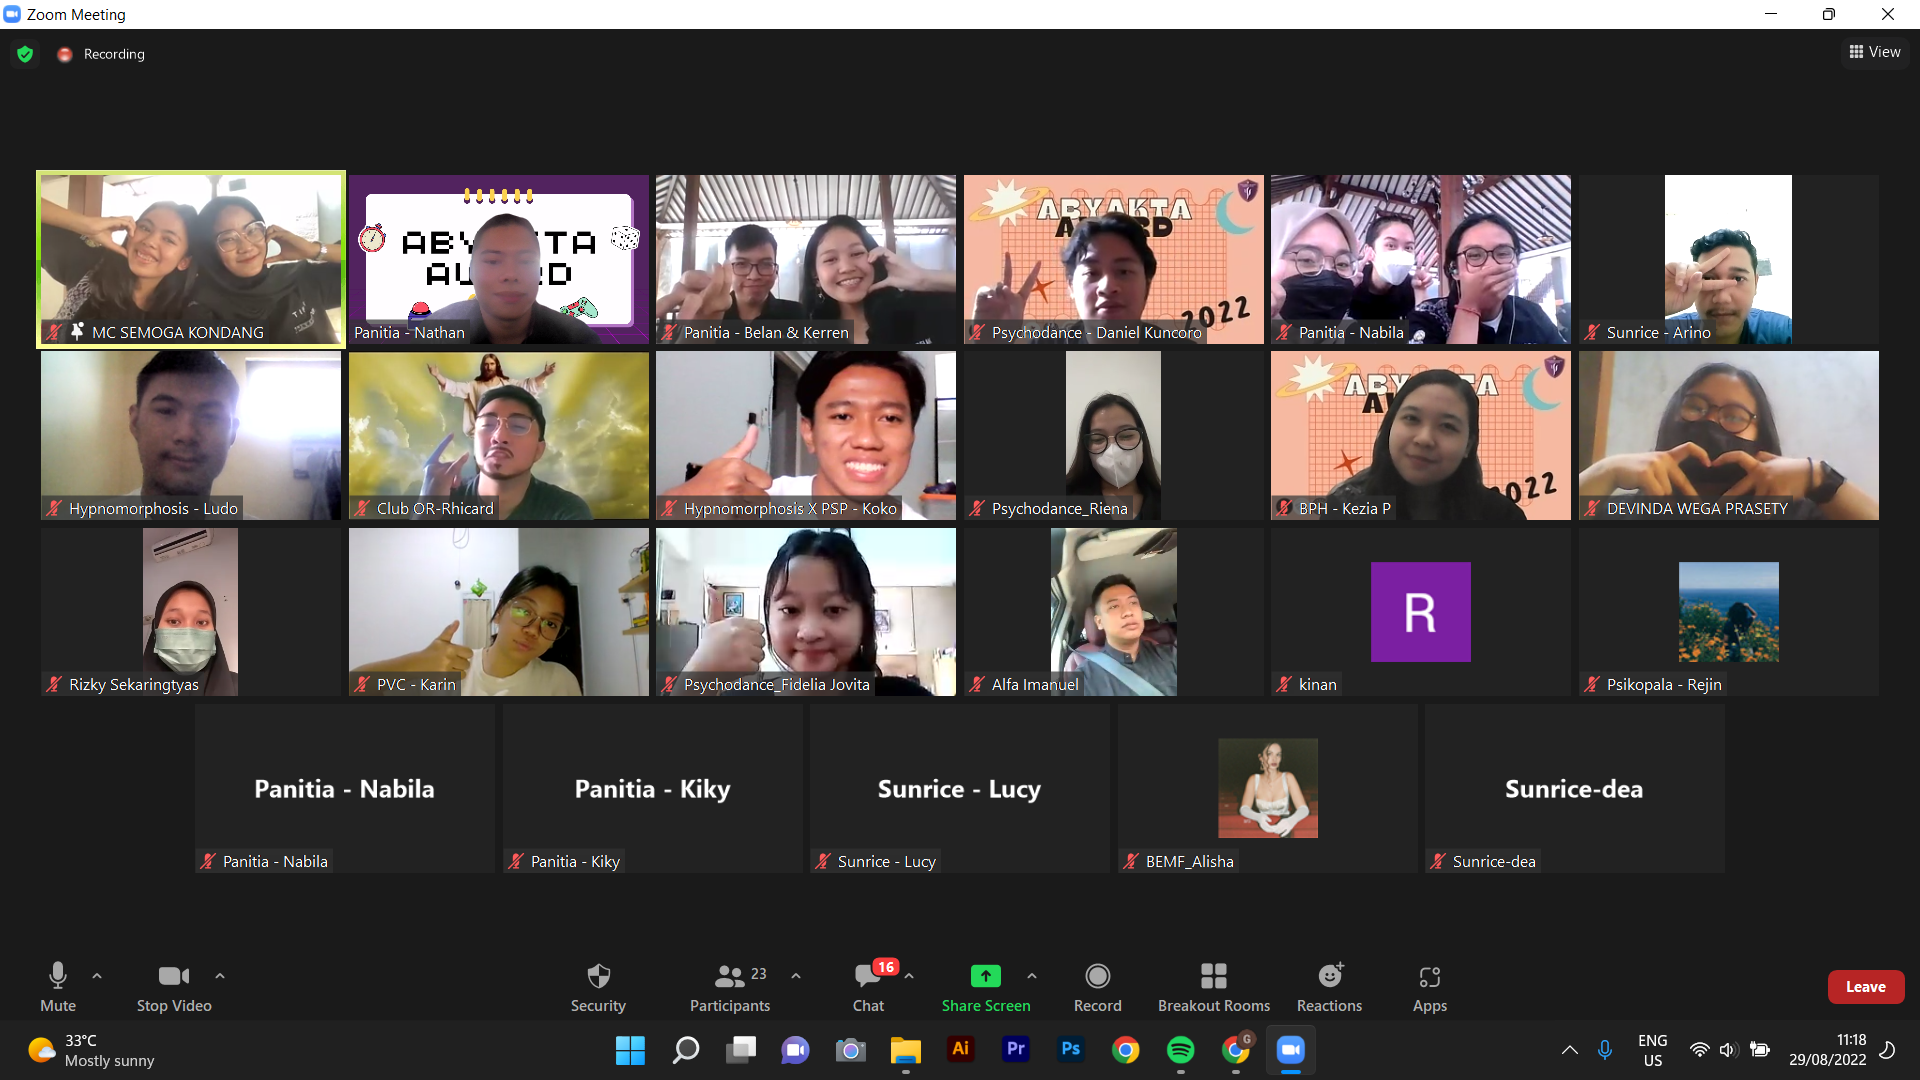Expand audio options arrow beside Mute

pyautogui.click(x=97, y=975)
